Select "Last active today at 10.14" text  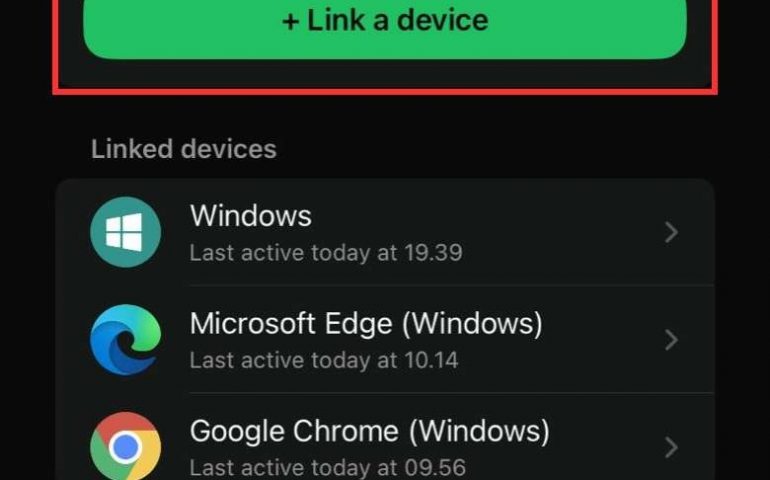coord(324,361)
